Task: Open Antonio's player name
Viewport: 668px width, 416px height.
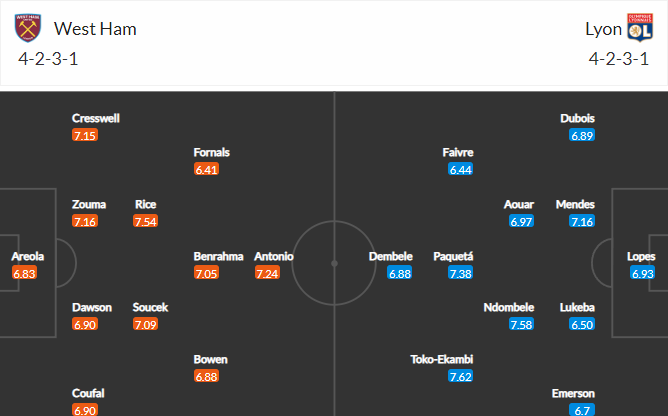Action: 273,256
